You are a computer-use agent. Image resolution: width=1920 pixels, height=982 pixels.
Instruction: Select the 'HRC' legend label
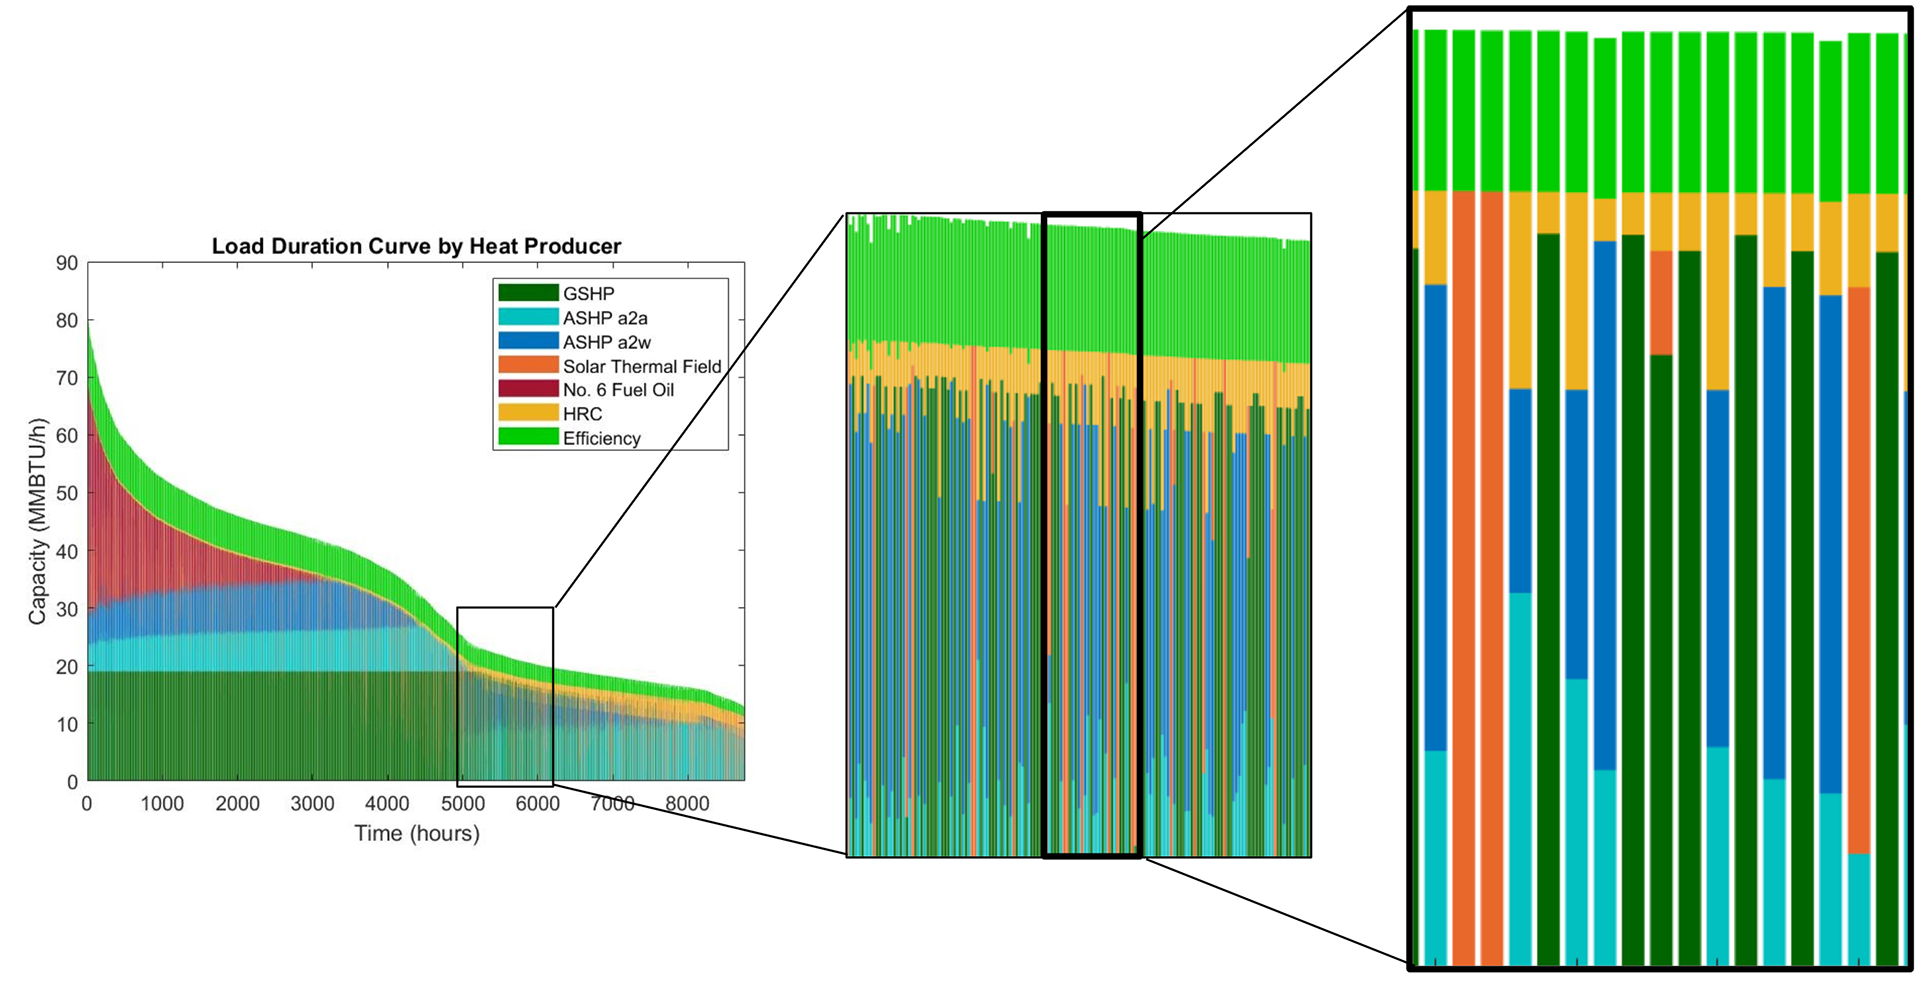(x=582, y=414)
